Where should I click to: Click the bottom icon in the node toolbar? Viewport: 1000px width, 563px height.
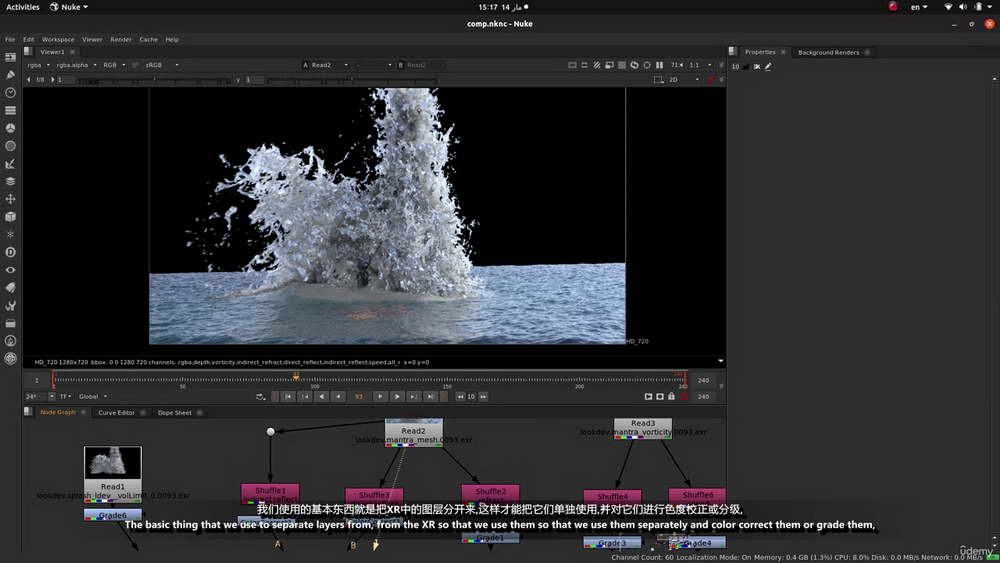tap(10, 358)
